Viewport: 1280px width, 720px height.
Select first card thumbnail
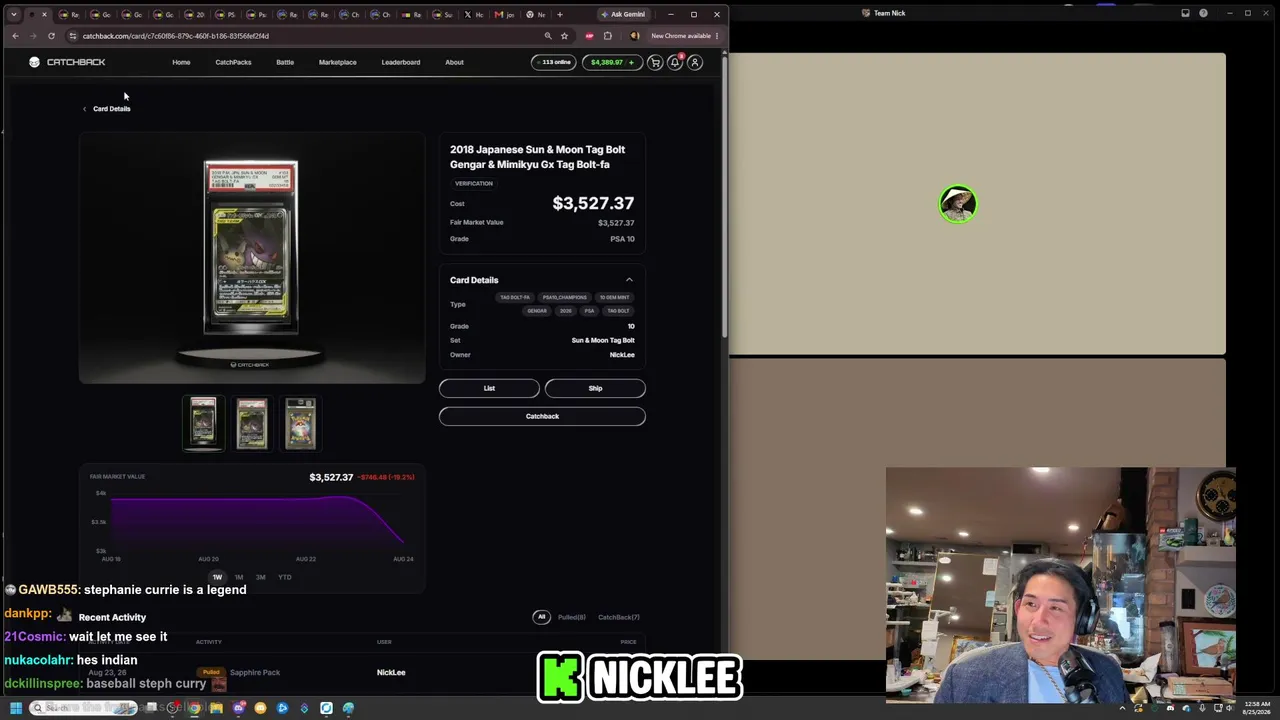tap(203, 422)
